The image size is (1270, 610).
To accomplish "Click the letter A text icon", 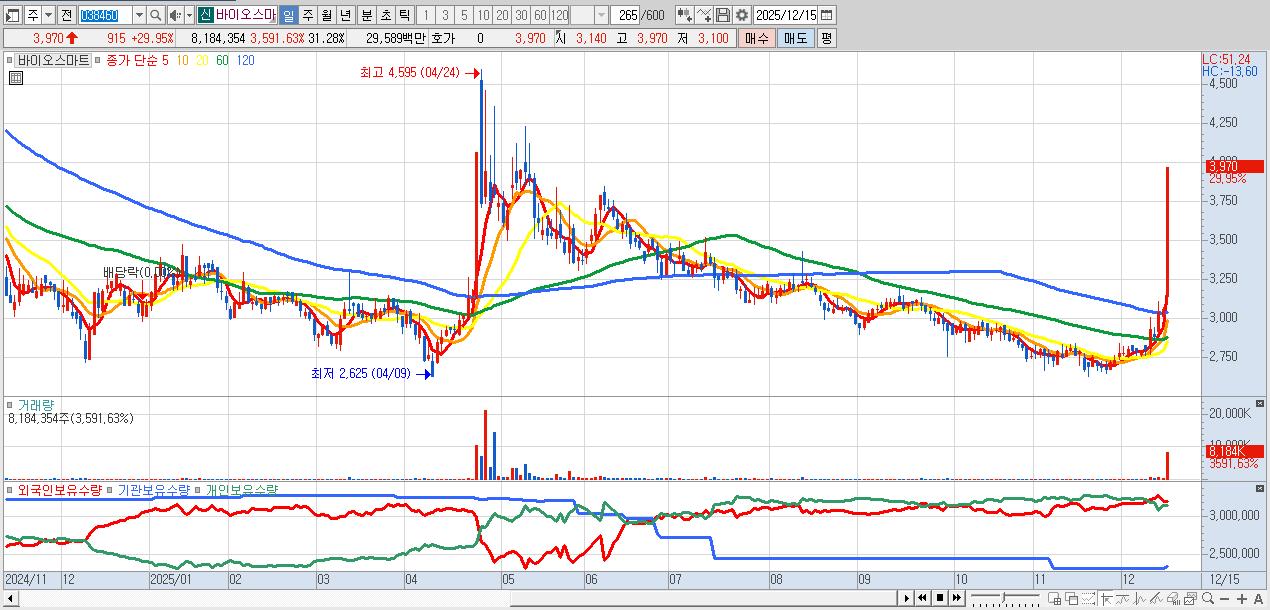I will click(x=1258, y=598).
